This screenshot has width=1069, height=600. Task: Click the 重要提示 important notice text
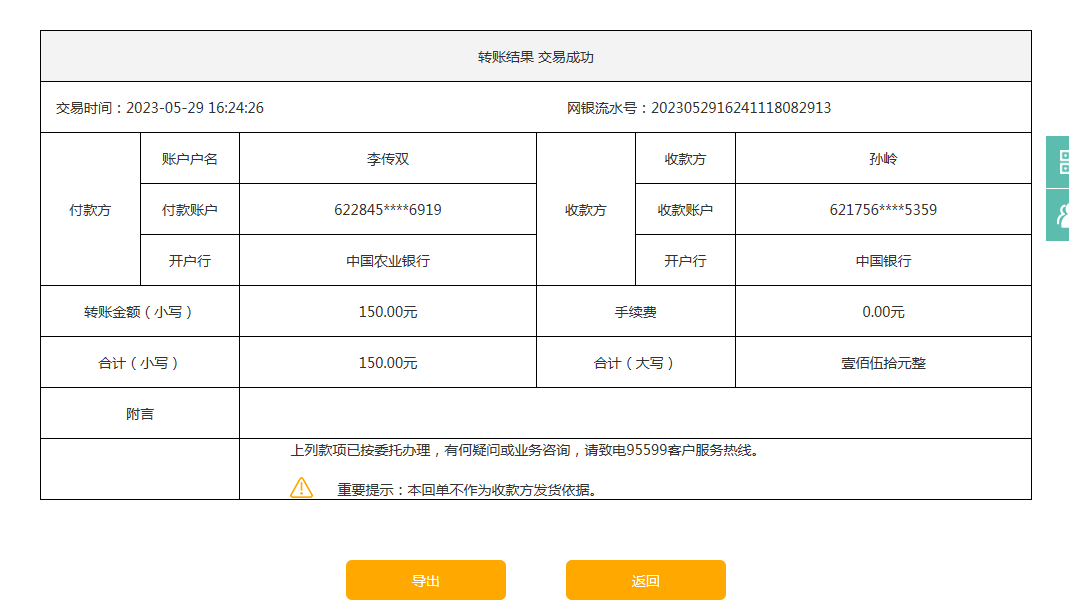tap(467, 490)
